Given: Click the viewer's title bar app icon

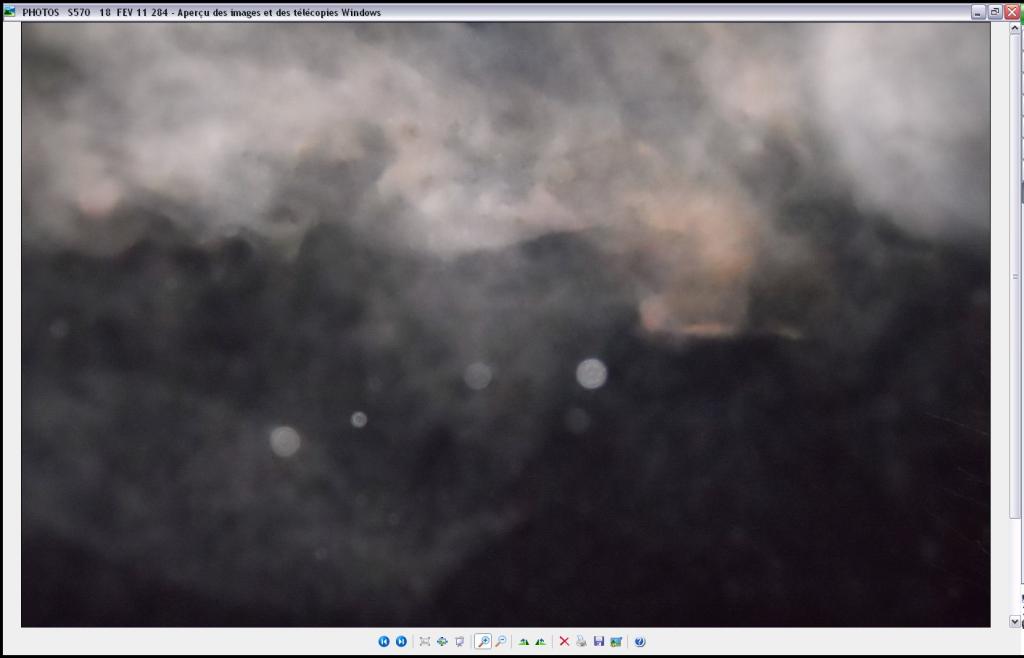Looking at the screenshot, I should point(10,12).
